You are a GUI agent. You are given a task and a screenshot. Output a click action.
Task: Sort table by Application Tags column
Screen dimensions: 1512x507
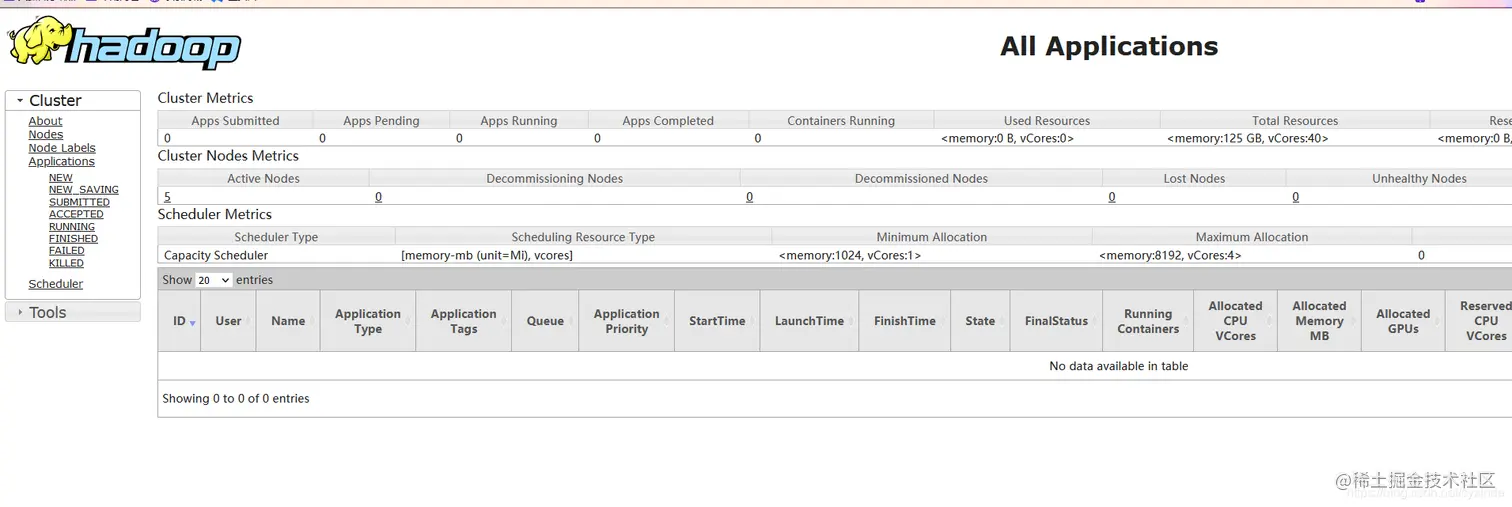tap(463, 321)
